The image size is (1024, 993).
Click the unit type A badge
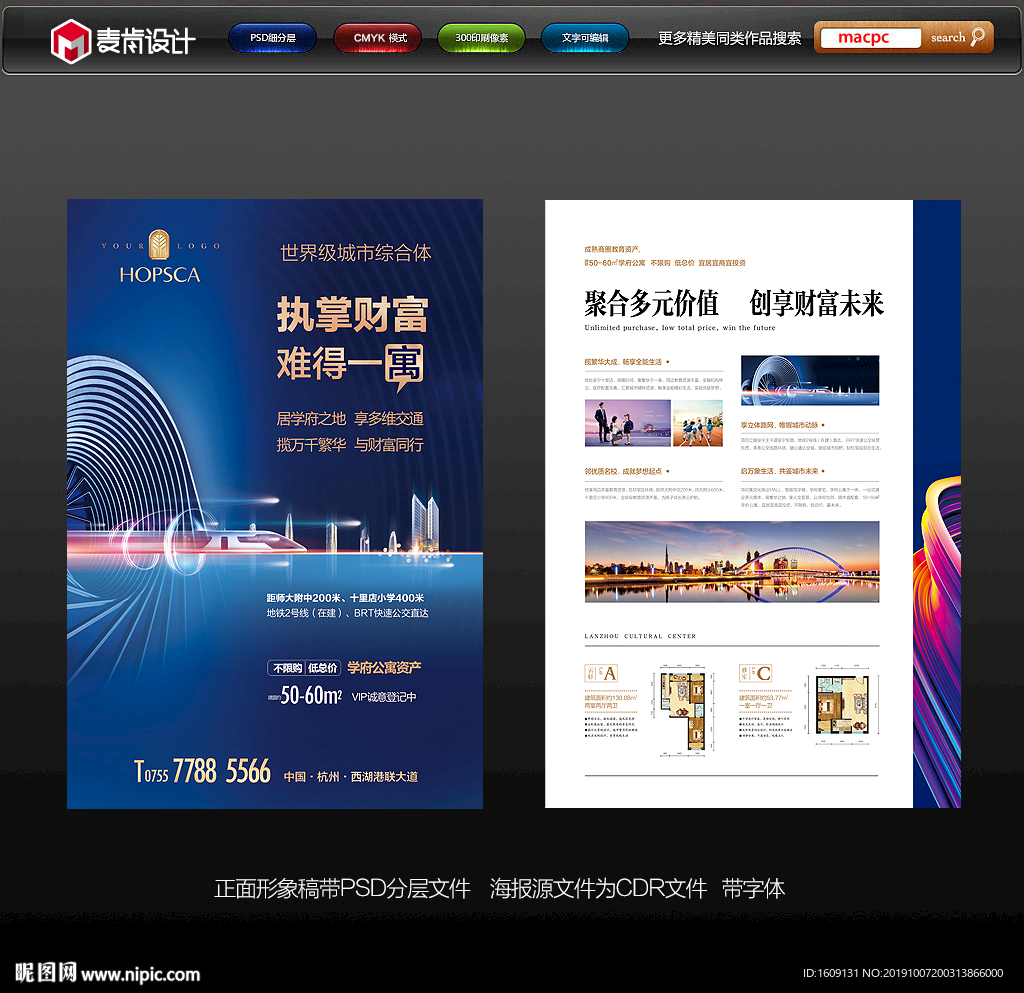[610, 673]
